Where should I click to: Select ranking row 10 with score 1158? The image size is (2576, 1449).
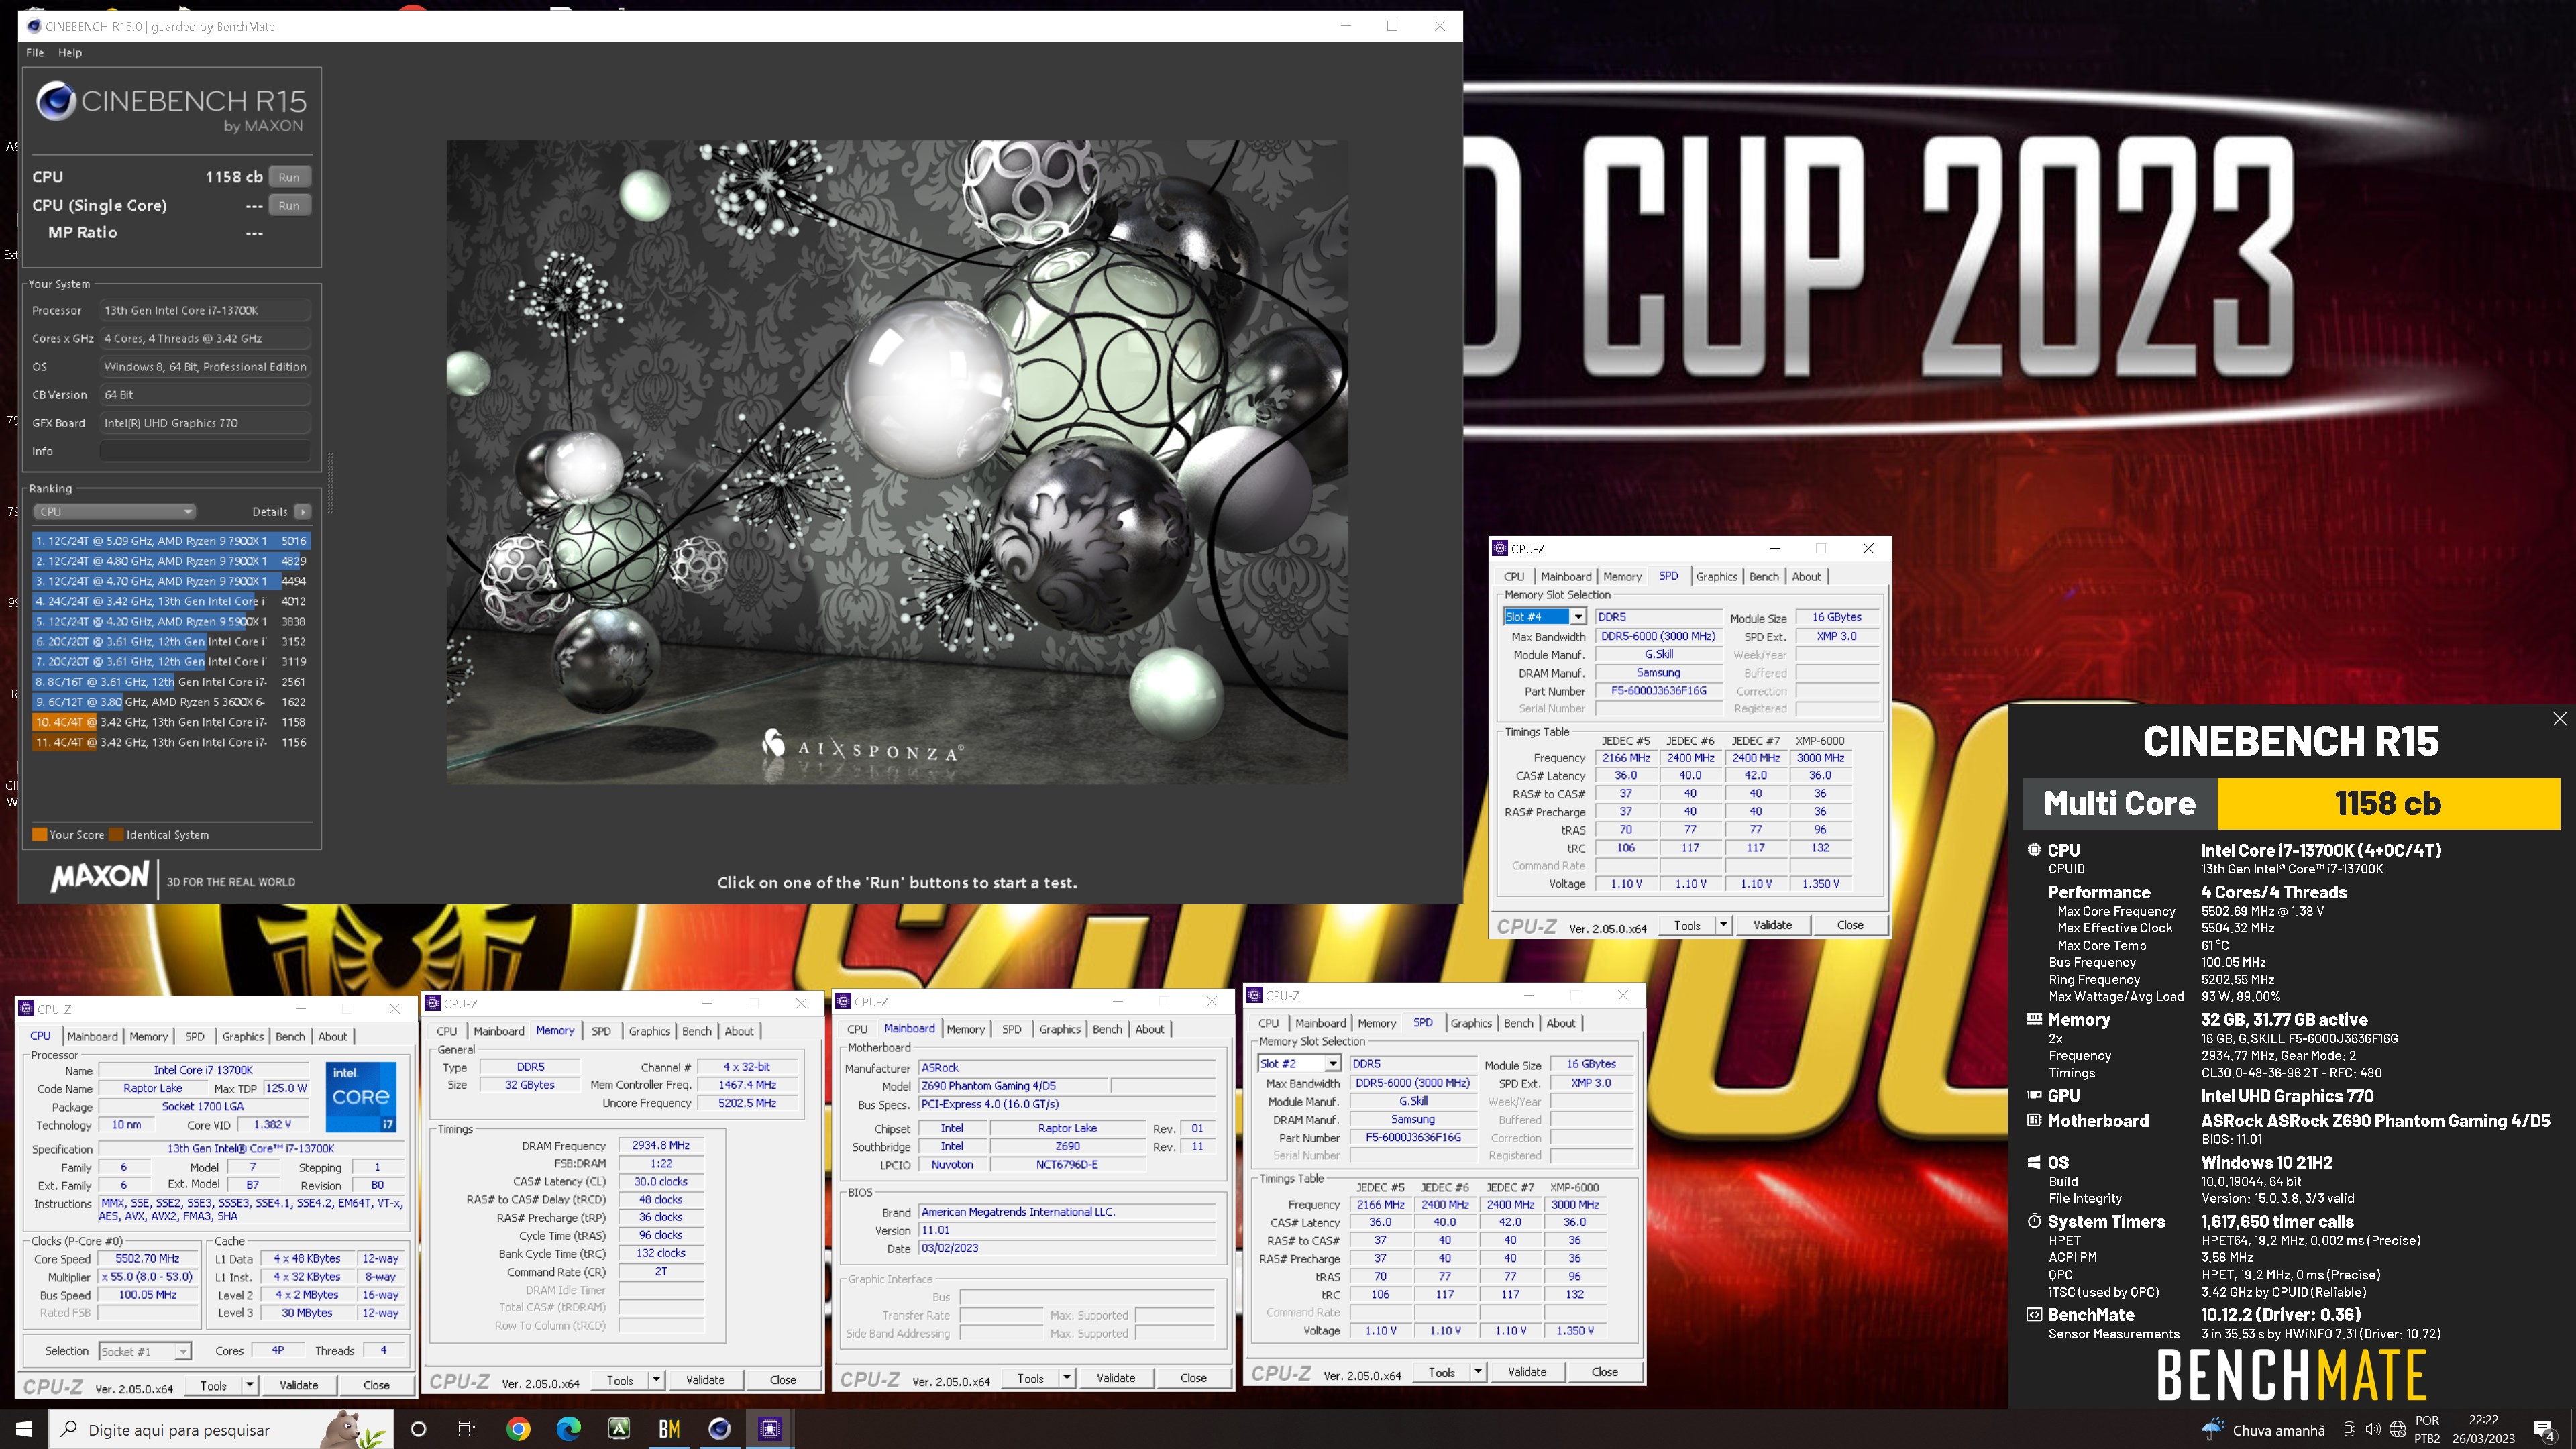tap(171, 722)
